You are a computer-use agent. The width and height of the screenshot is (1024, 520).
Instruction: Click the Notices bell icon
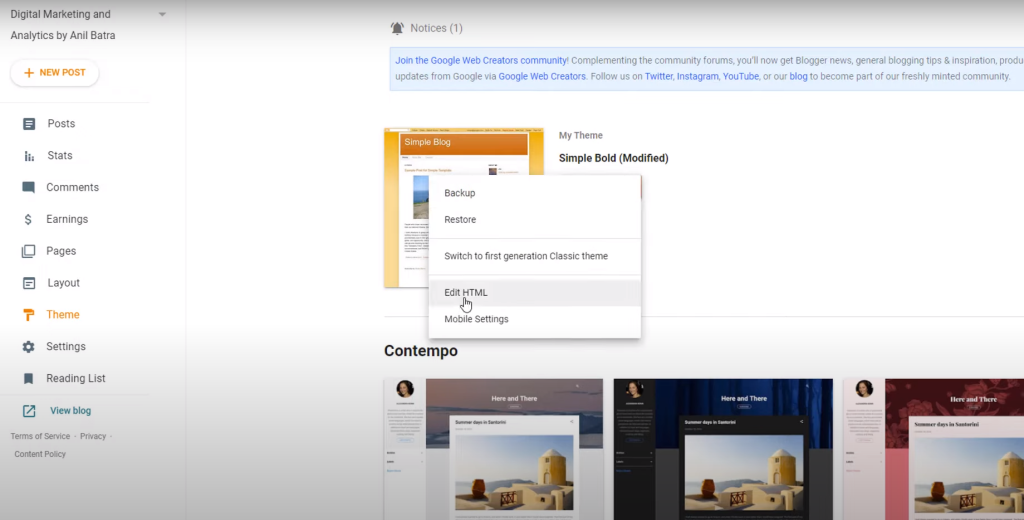[399, 28]
